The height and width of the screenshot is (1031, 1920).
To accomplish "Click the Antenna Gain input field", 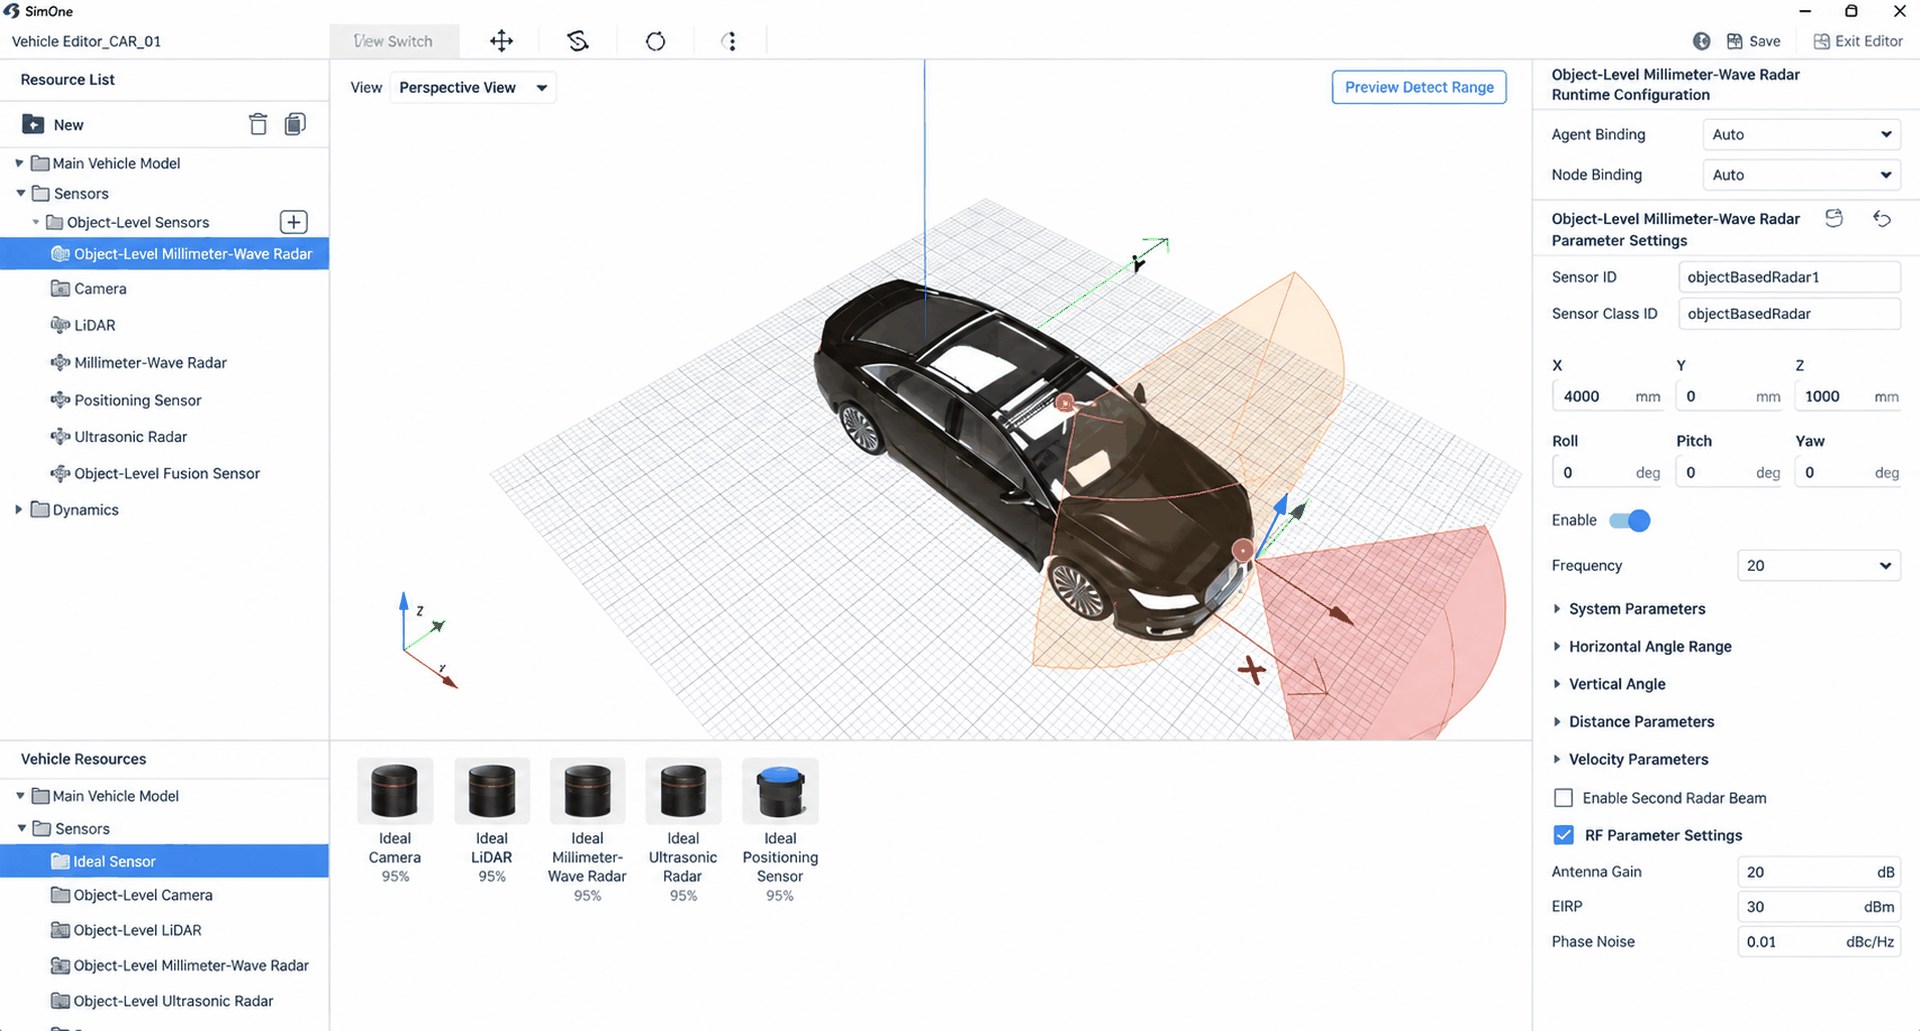I will (x=1818, y=872).
